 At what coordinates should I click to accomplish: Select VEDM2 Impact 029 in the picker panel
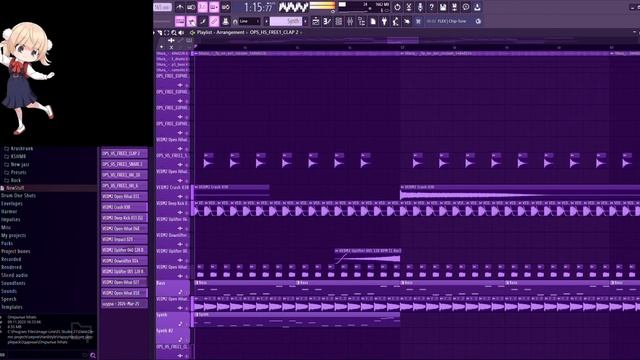click(x=124, y=239)
